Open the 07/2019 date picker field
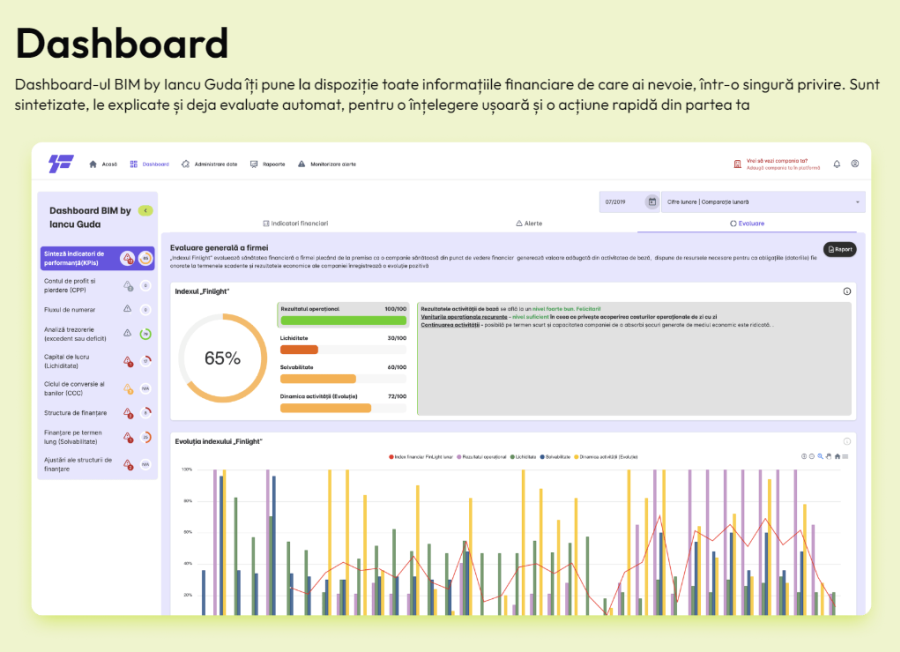 620,202
